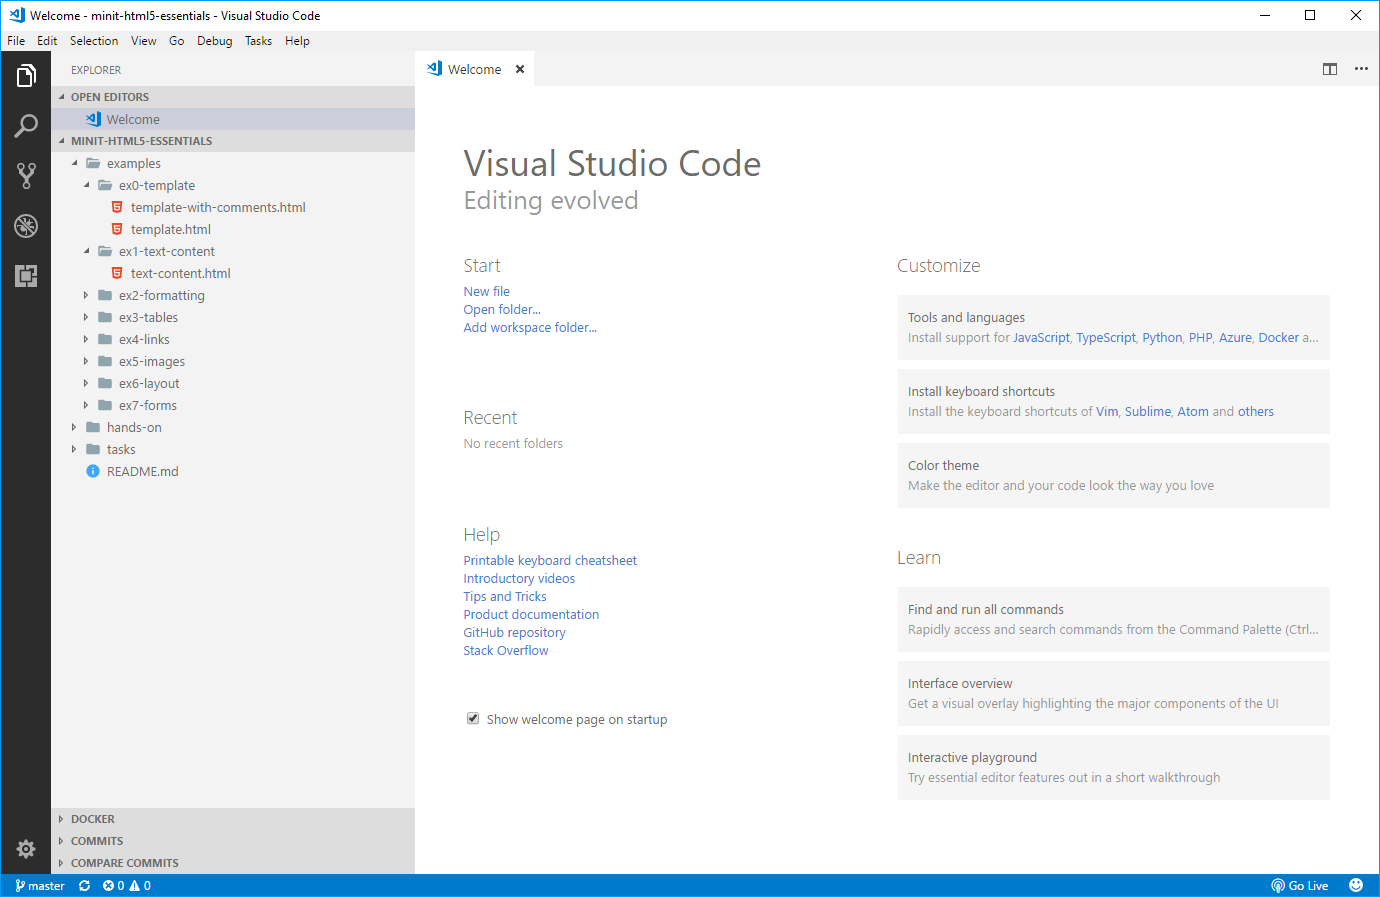
Task: Click Find and run all commands card
Action: 1114,619
